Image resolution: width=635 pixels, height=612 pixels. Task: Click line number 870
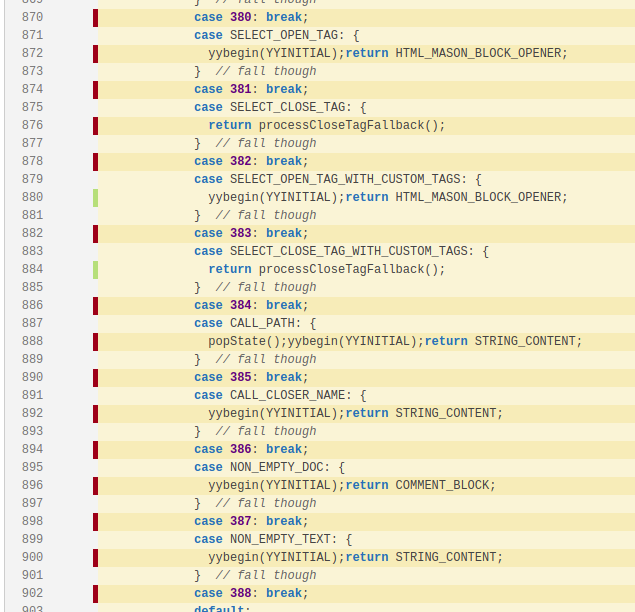32,17
